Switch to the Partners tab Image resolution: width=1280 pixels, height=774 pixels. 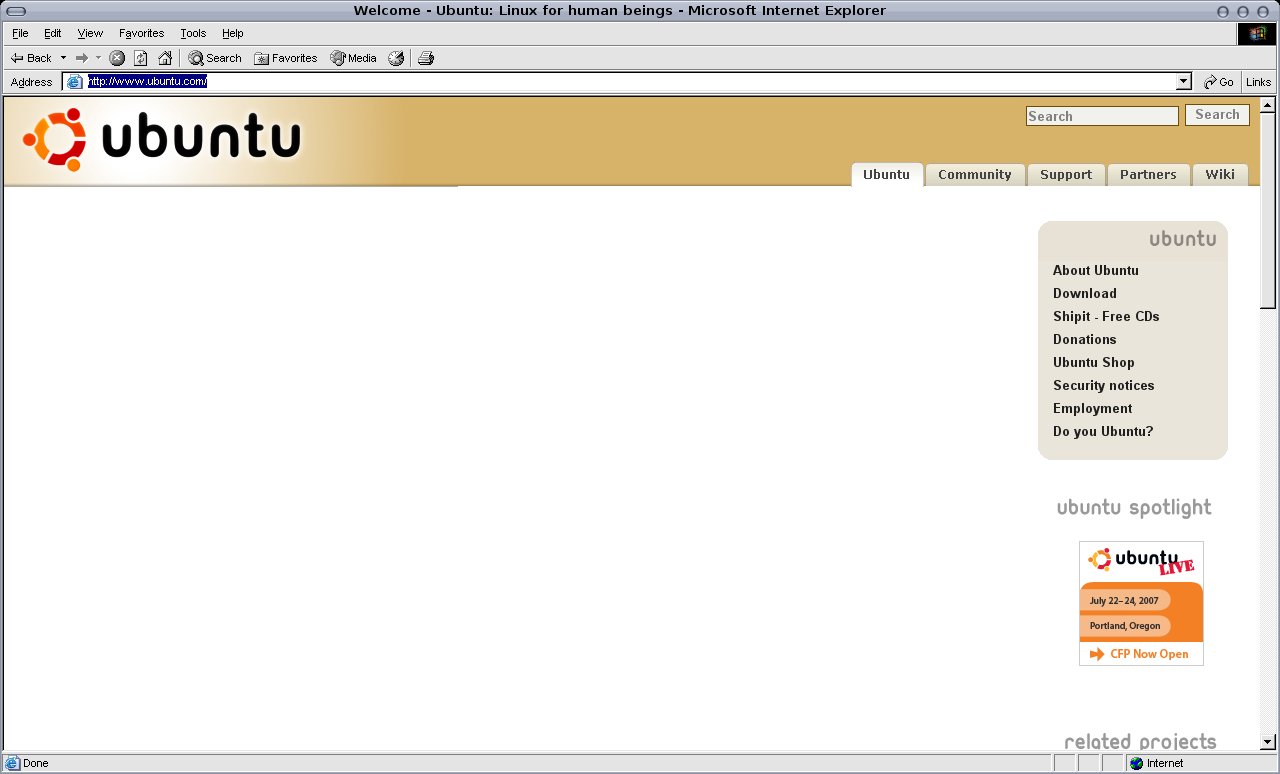tap(1148, 174)
